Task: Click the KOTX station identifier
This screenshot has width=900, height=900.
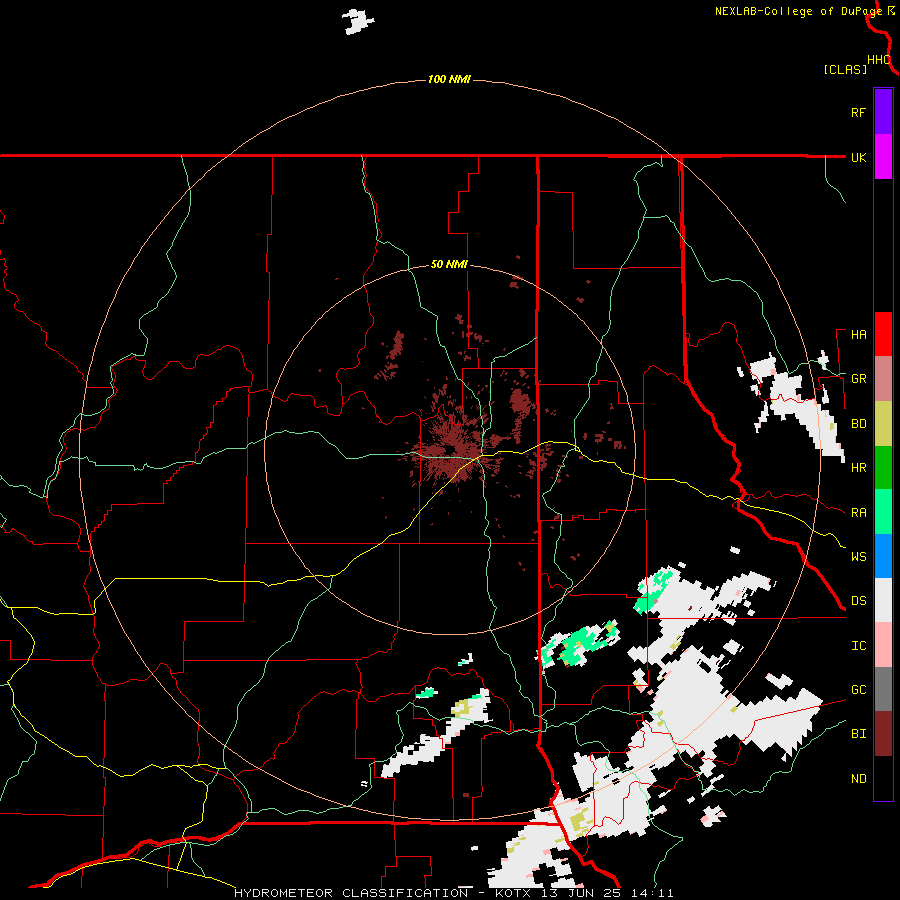Action: (516, 893)
